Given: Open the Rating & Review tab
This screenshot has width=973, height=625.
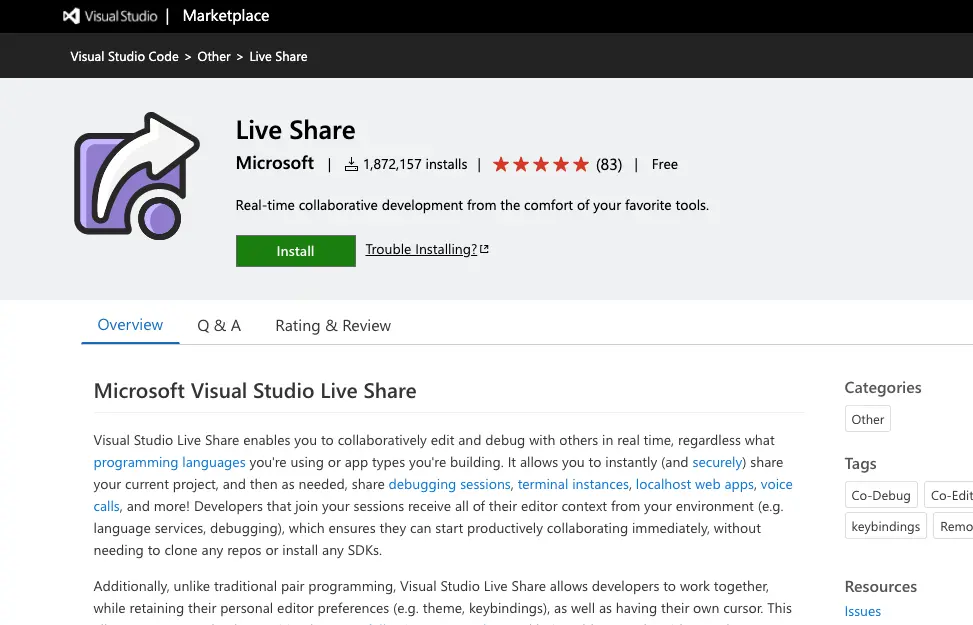Looking at the screenshot, I should pyautogui.click(x=333, y=325).
